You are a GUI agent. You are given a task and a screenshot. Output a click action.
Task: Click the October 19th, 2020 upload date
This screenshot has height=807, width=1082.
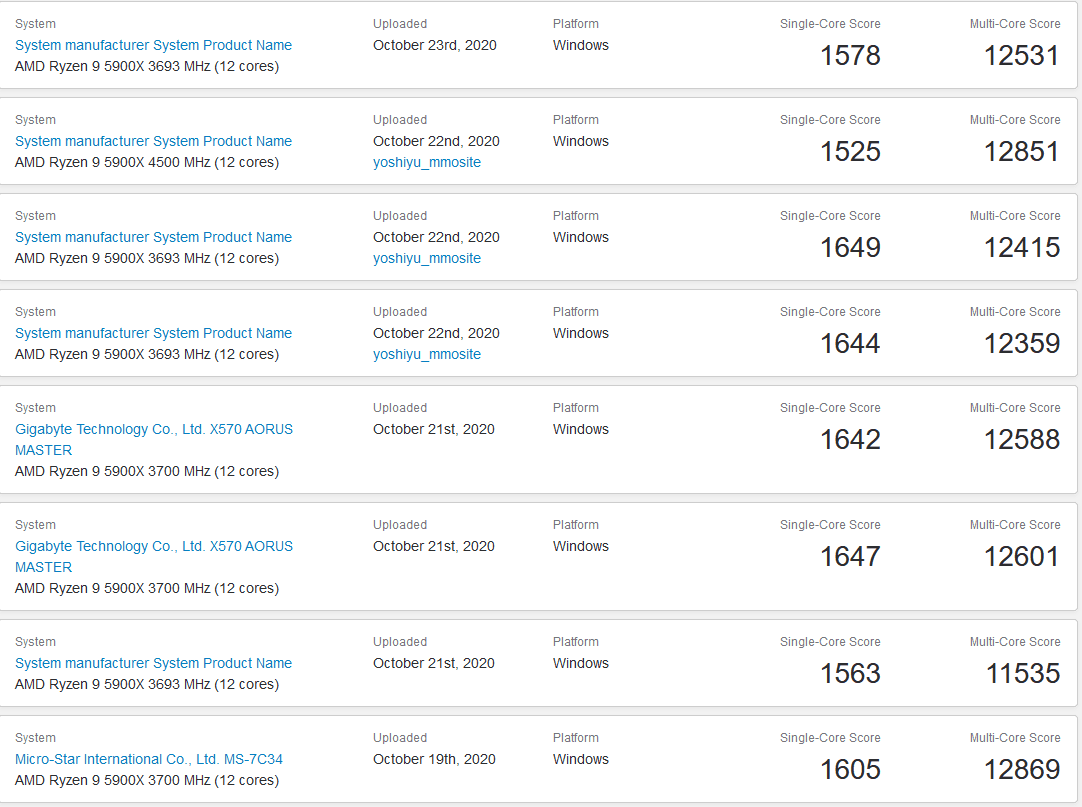click(x=434, y=759)
